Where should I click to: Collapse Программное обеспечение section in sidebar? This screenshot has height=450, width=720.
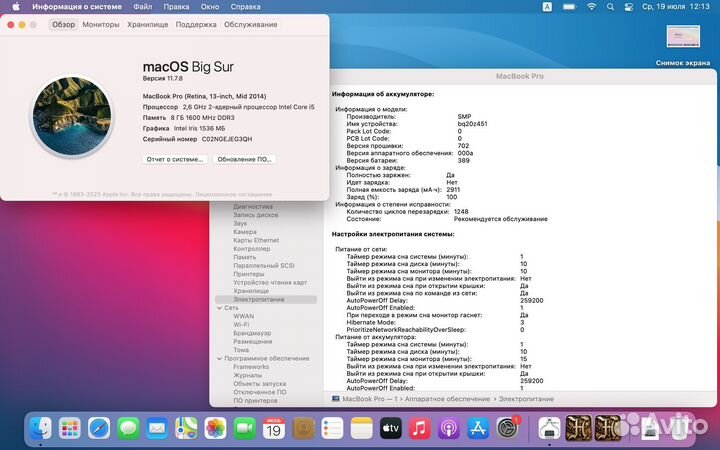coord(219,358)
